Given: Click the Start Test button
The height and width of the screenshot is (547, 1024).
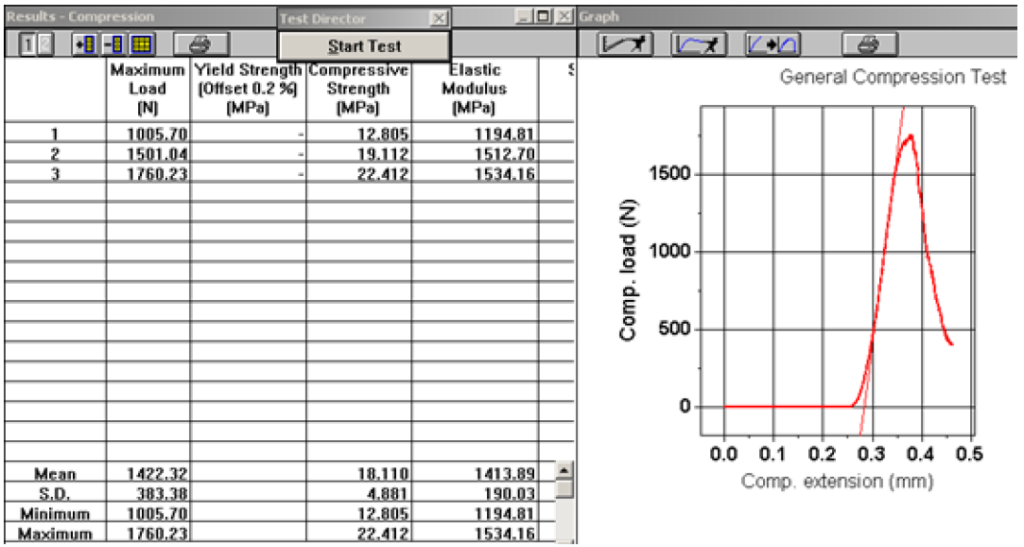Looking at the screenshot, I should point(364,46).
